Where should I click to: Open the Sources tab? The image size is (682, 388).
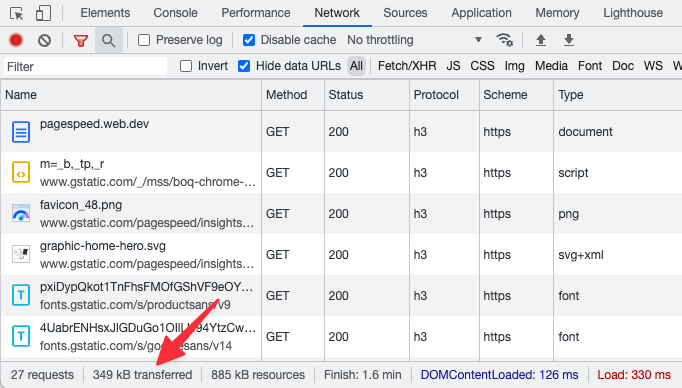click(x=405, y=13)
